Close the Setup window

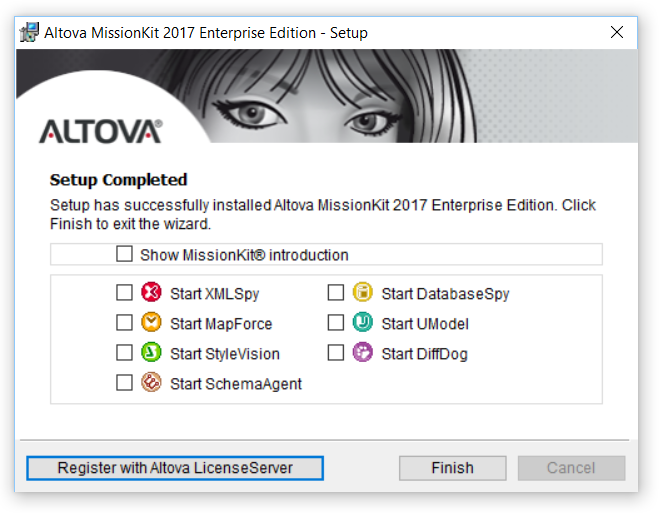[617, 33]
